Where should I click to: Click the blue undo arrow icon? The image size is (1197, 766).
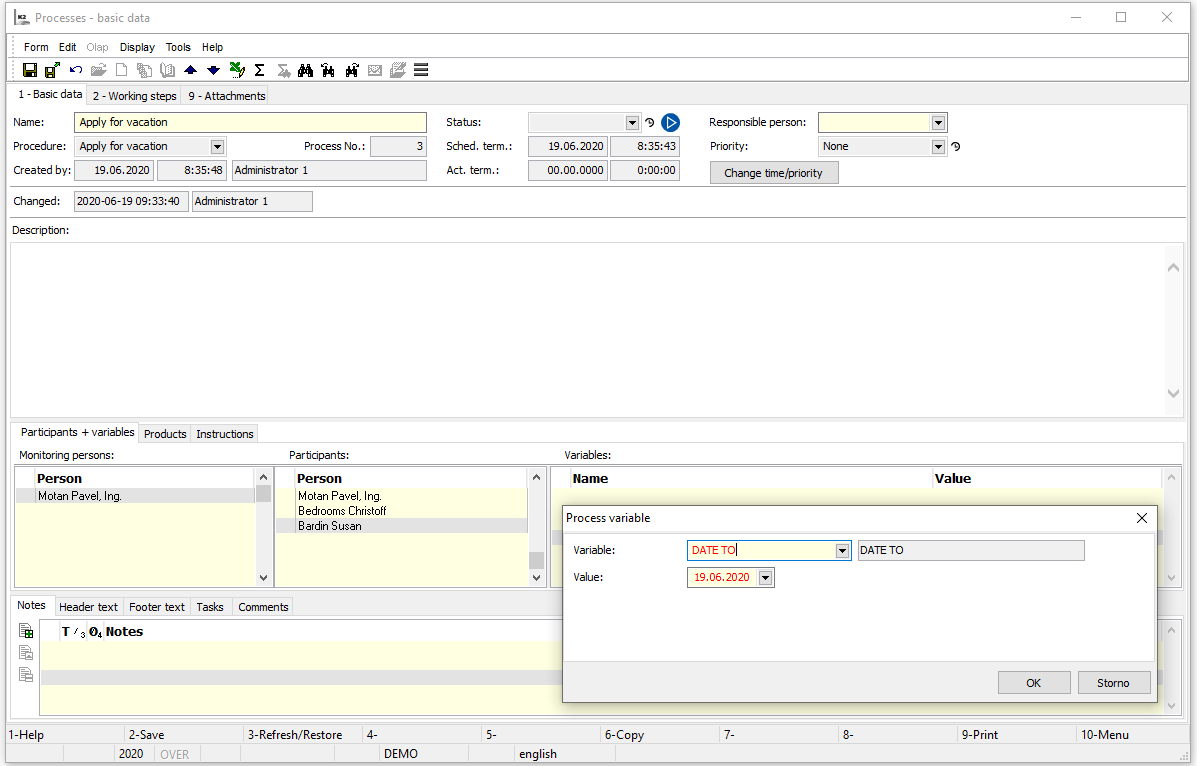[76, 70]
